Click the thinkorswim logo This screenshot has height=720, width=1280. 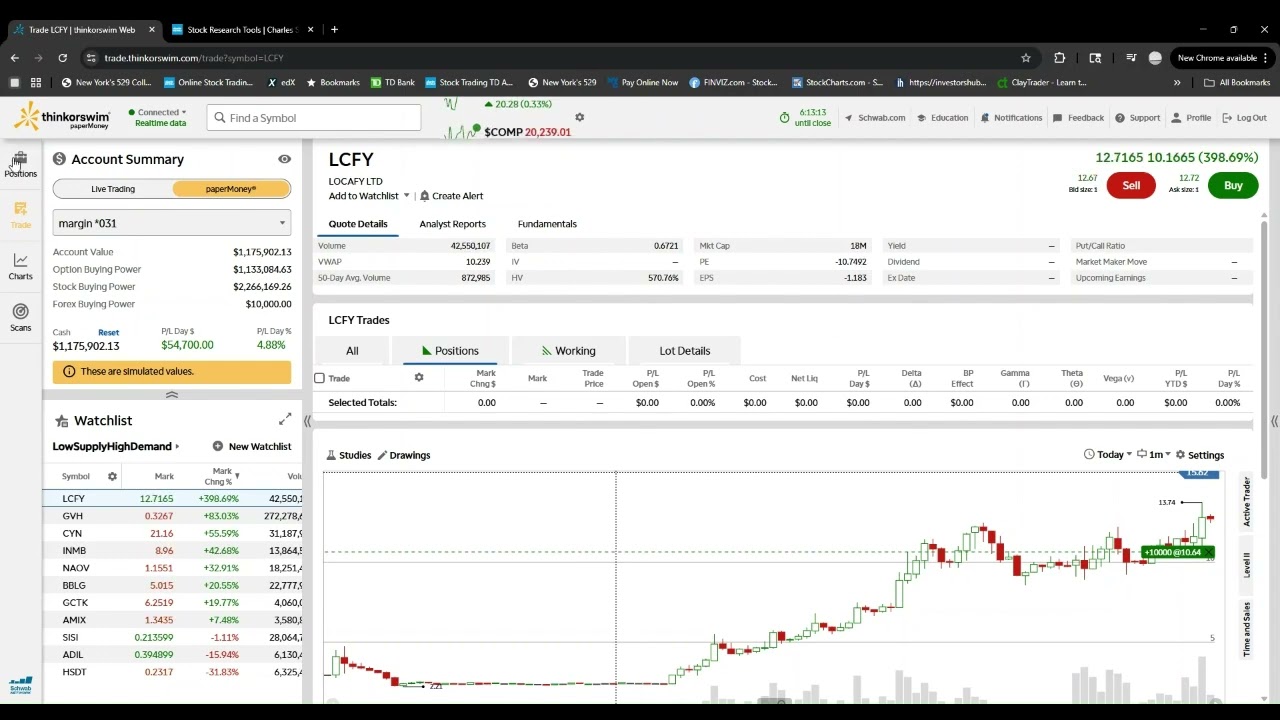[x=62, y=117]
